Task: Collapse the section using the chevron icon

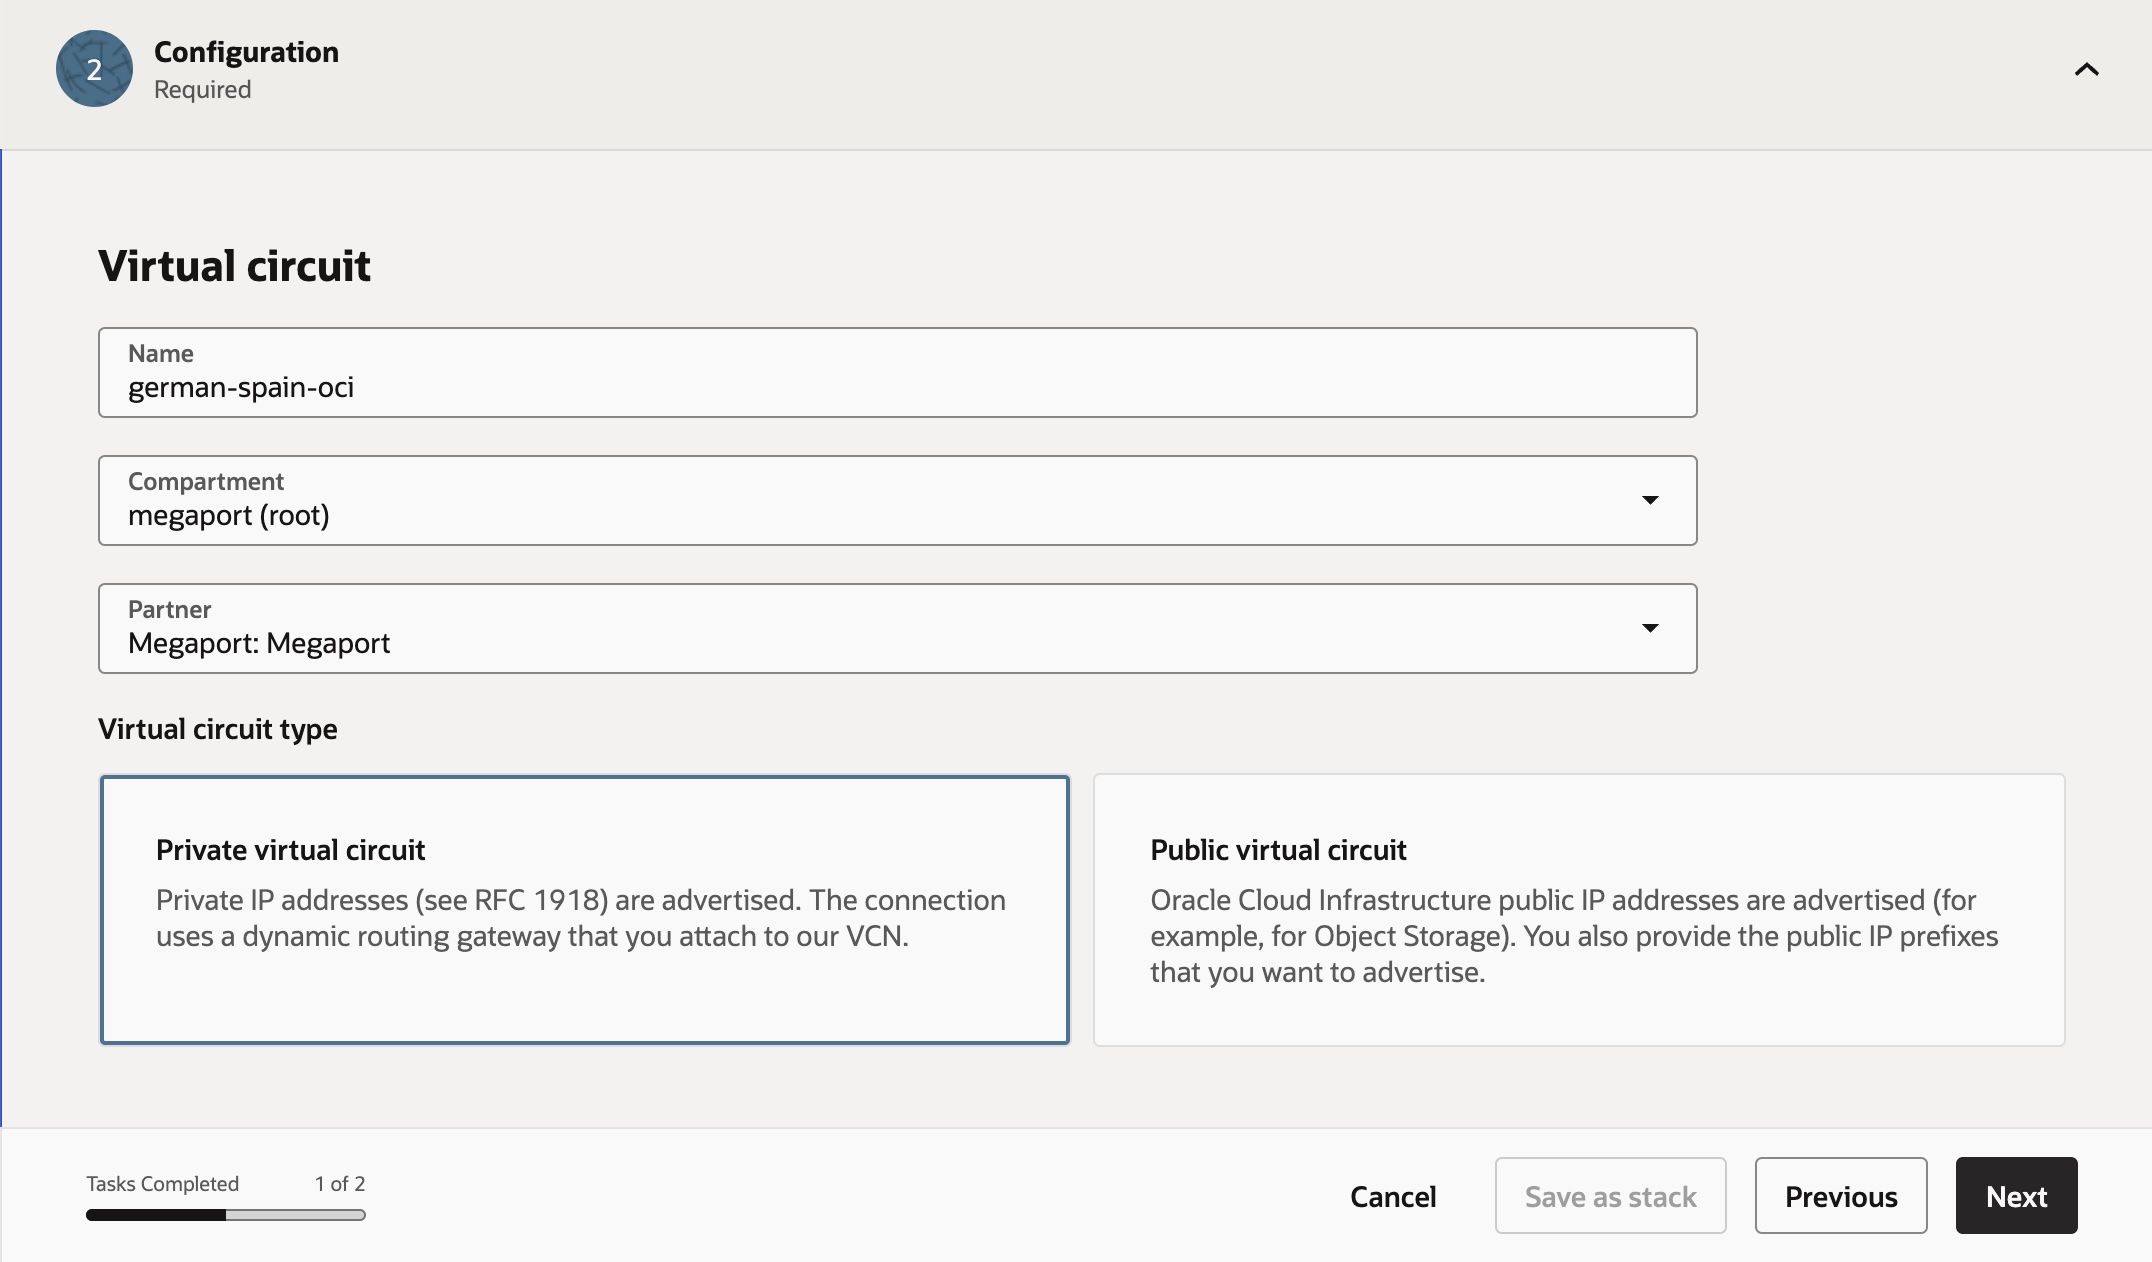Action: point(2087,70)
